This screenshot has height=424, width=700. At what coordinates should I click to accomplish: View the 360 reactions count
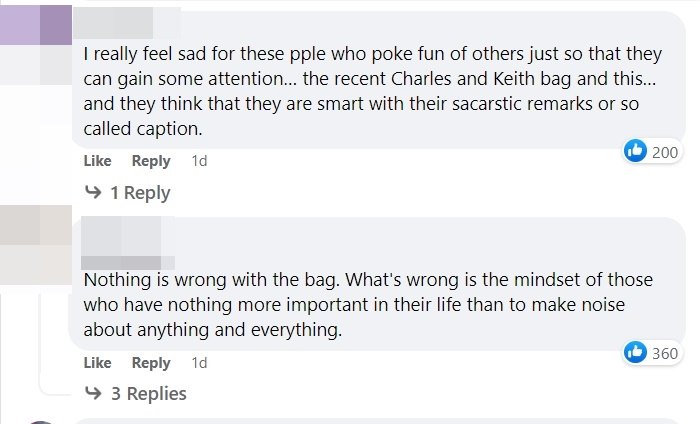pyautogui.click(x=665, y=353)
